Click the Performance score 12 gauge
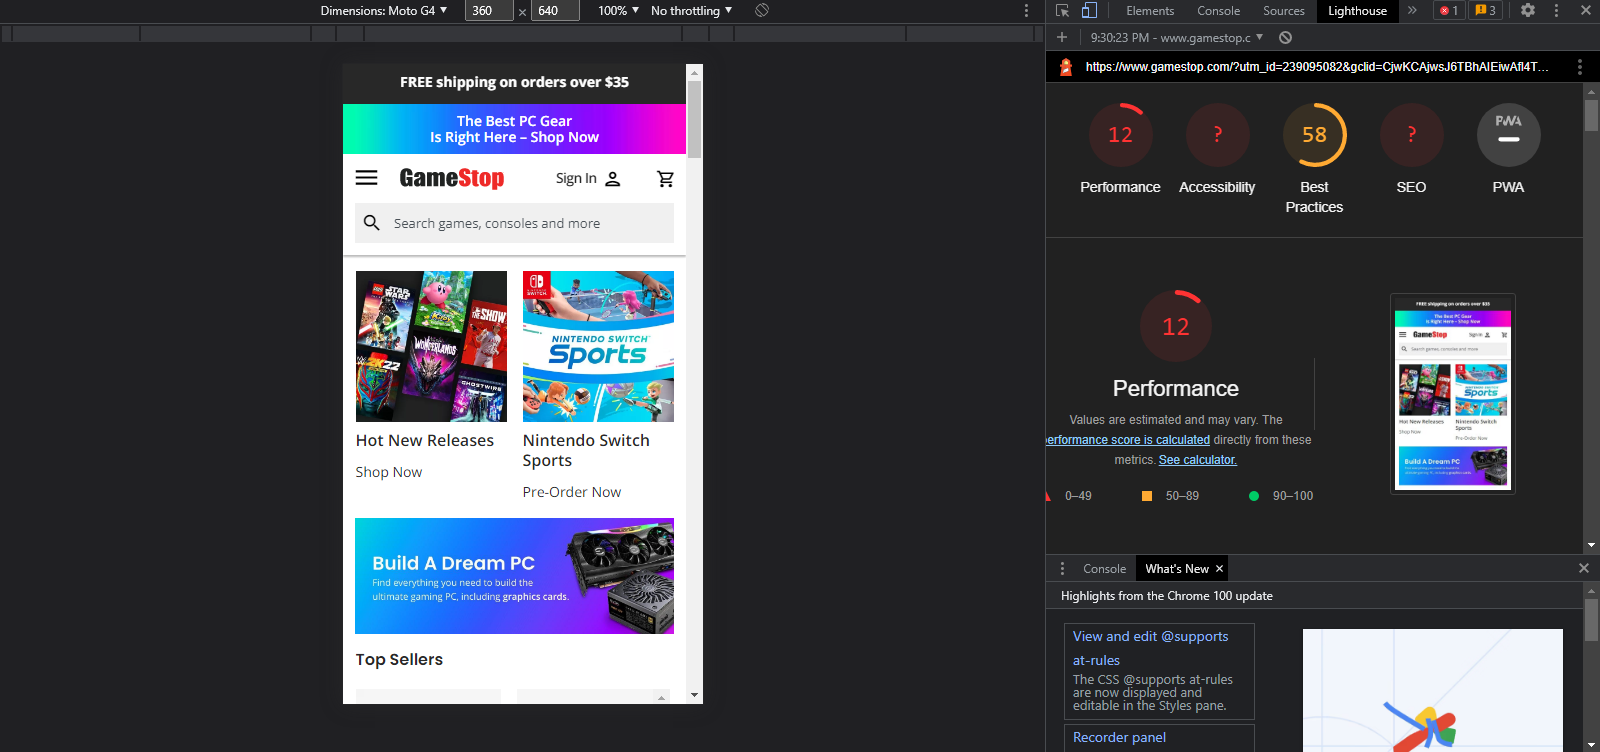This screenshot has width=1600, height=752. [1120, 135]
